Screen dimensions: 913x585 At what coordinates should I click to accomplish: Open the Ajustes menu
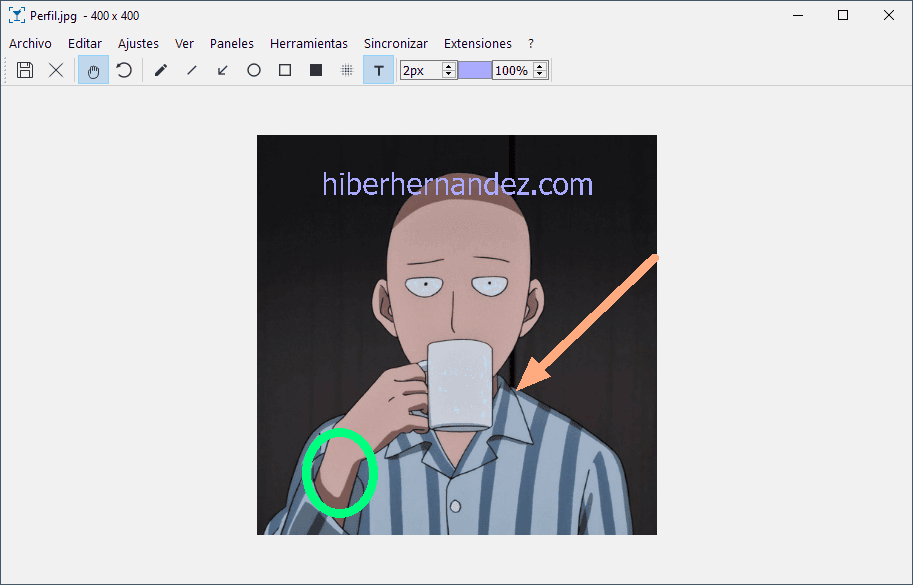pos(138,44)
